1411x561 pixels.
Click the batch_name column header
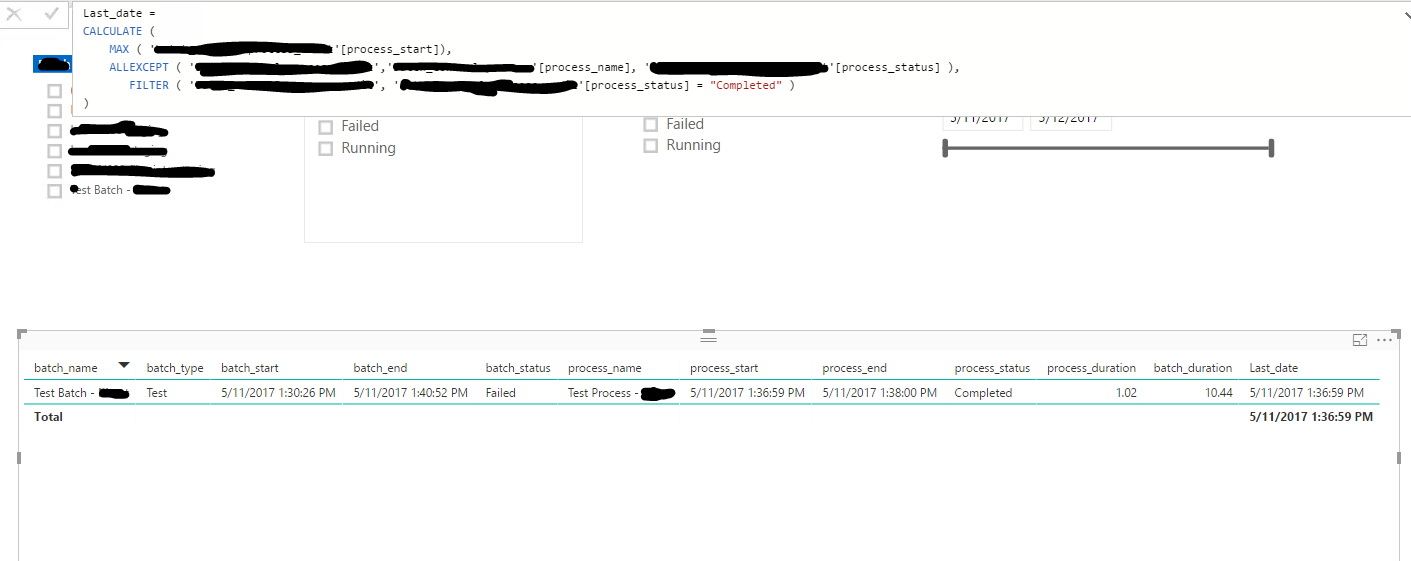pyautogui.click(x=66, y=368)
